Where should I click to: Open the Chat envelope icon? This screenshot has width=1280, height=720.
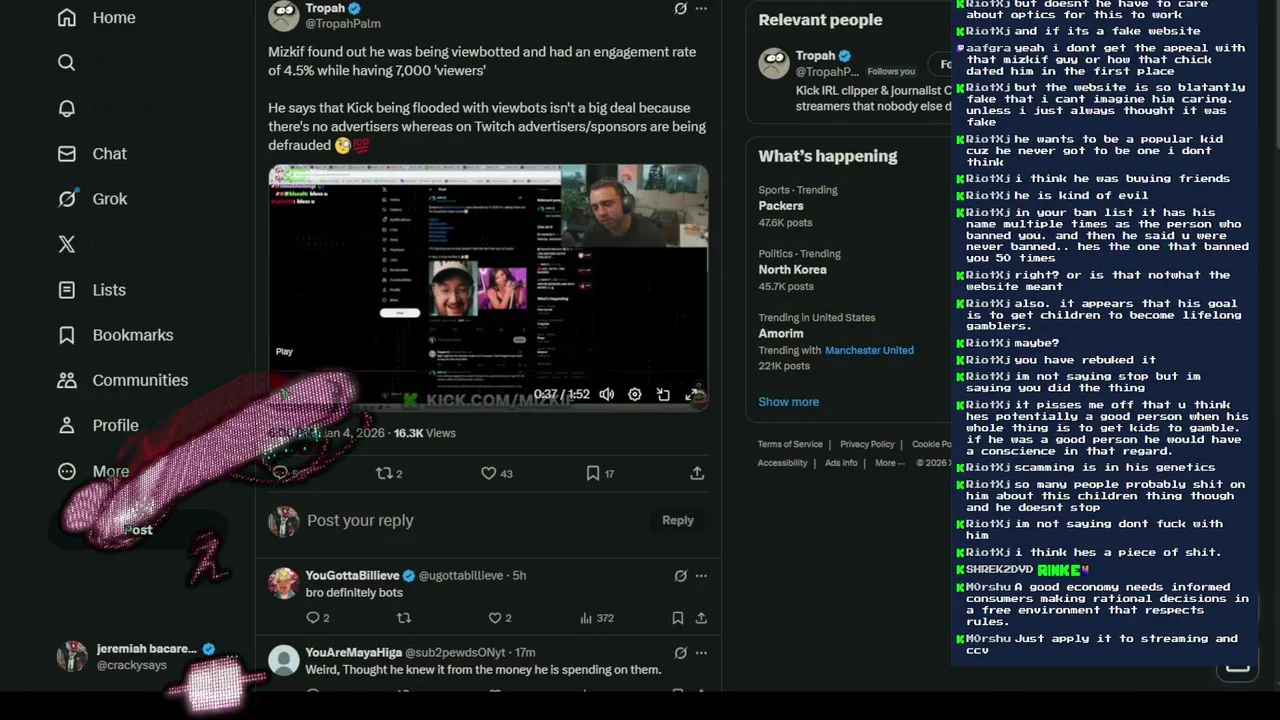point(67,153)
